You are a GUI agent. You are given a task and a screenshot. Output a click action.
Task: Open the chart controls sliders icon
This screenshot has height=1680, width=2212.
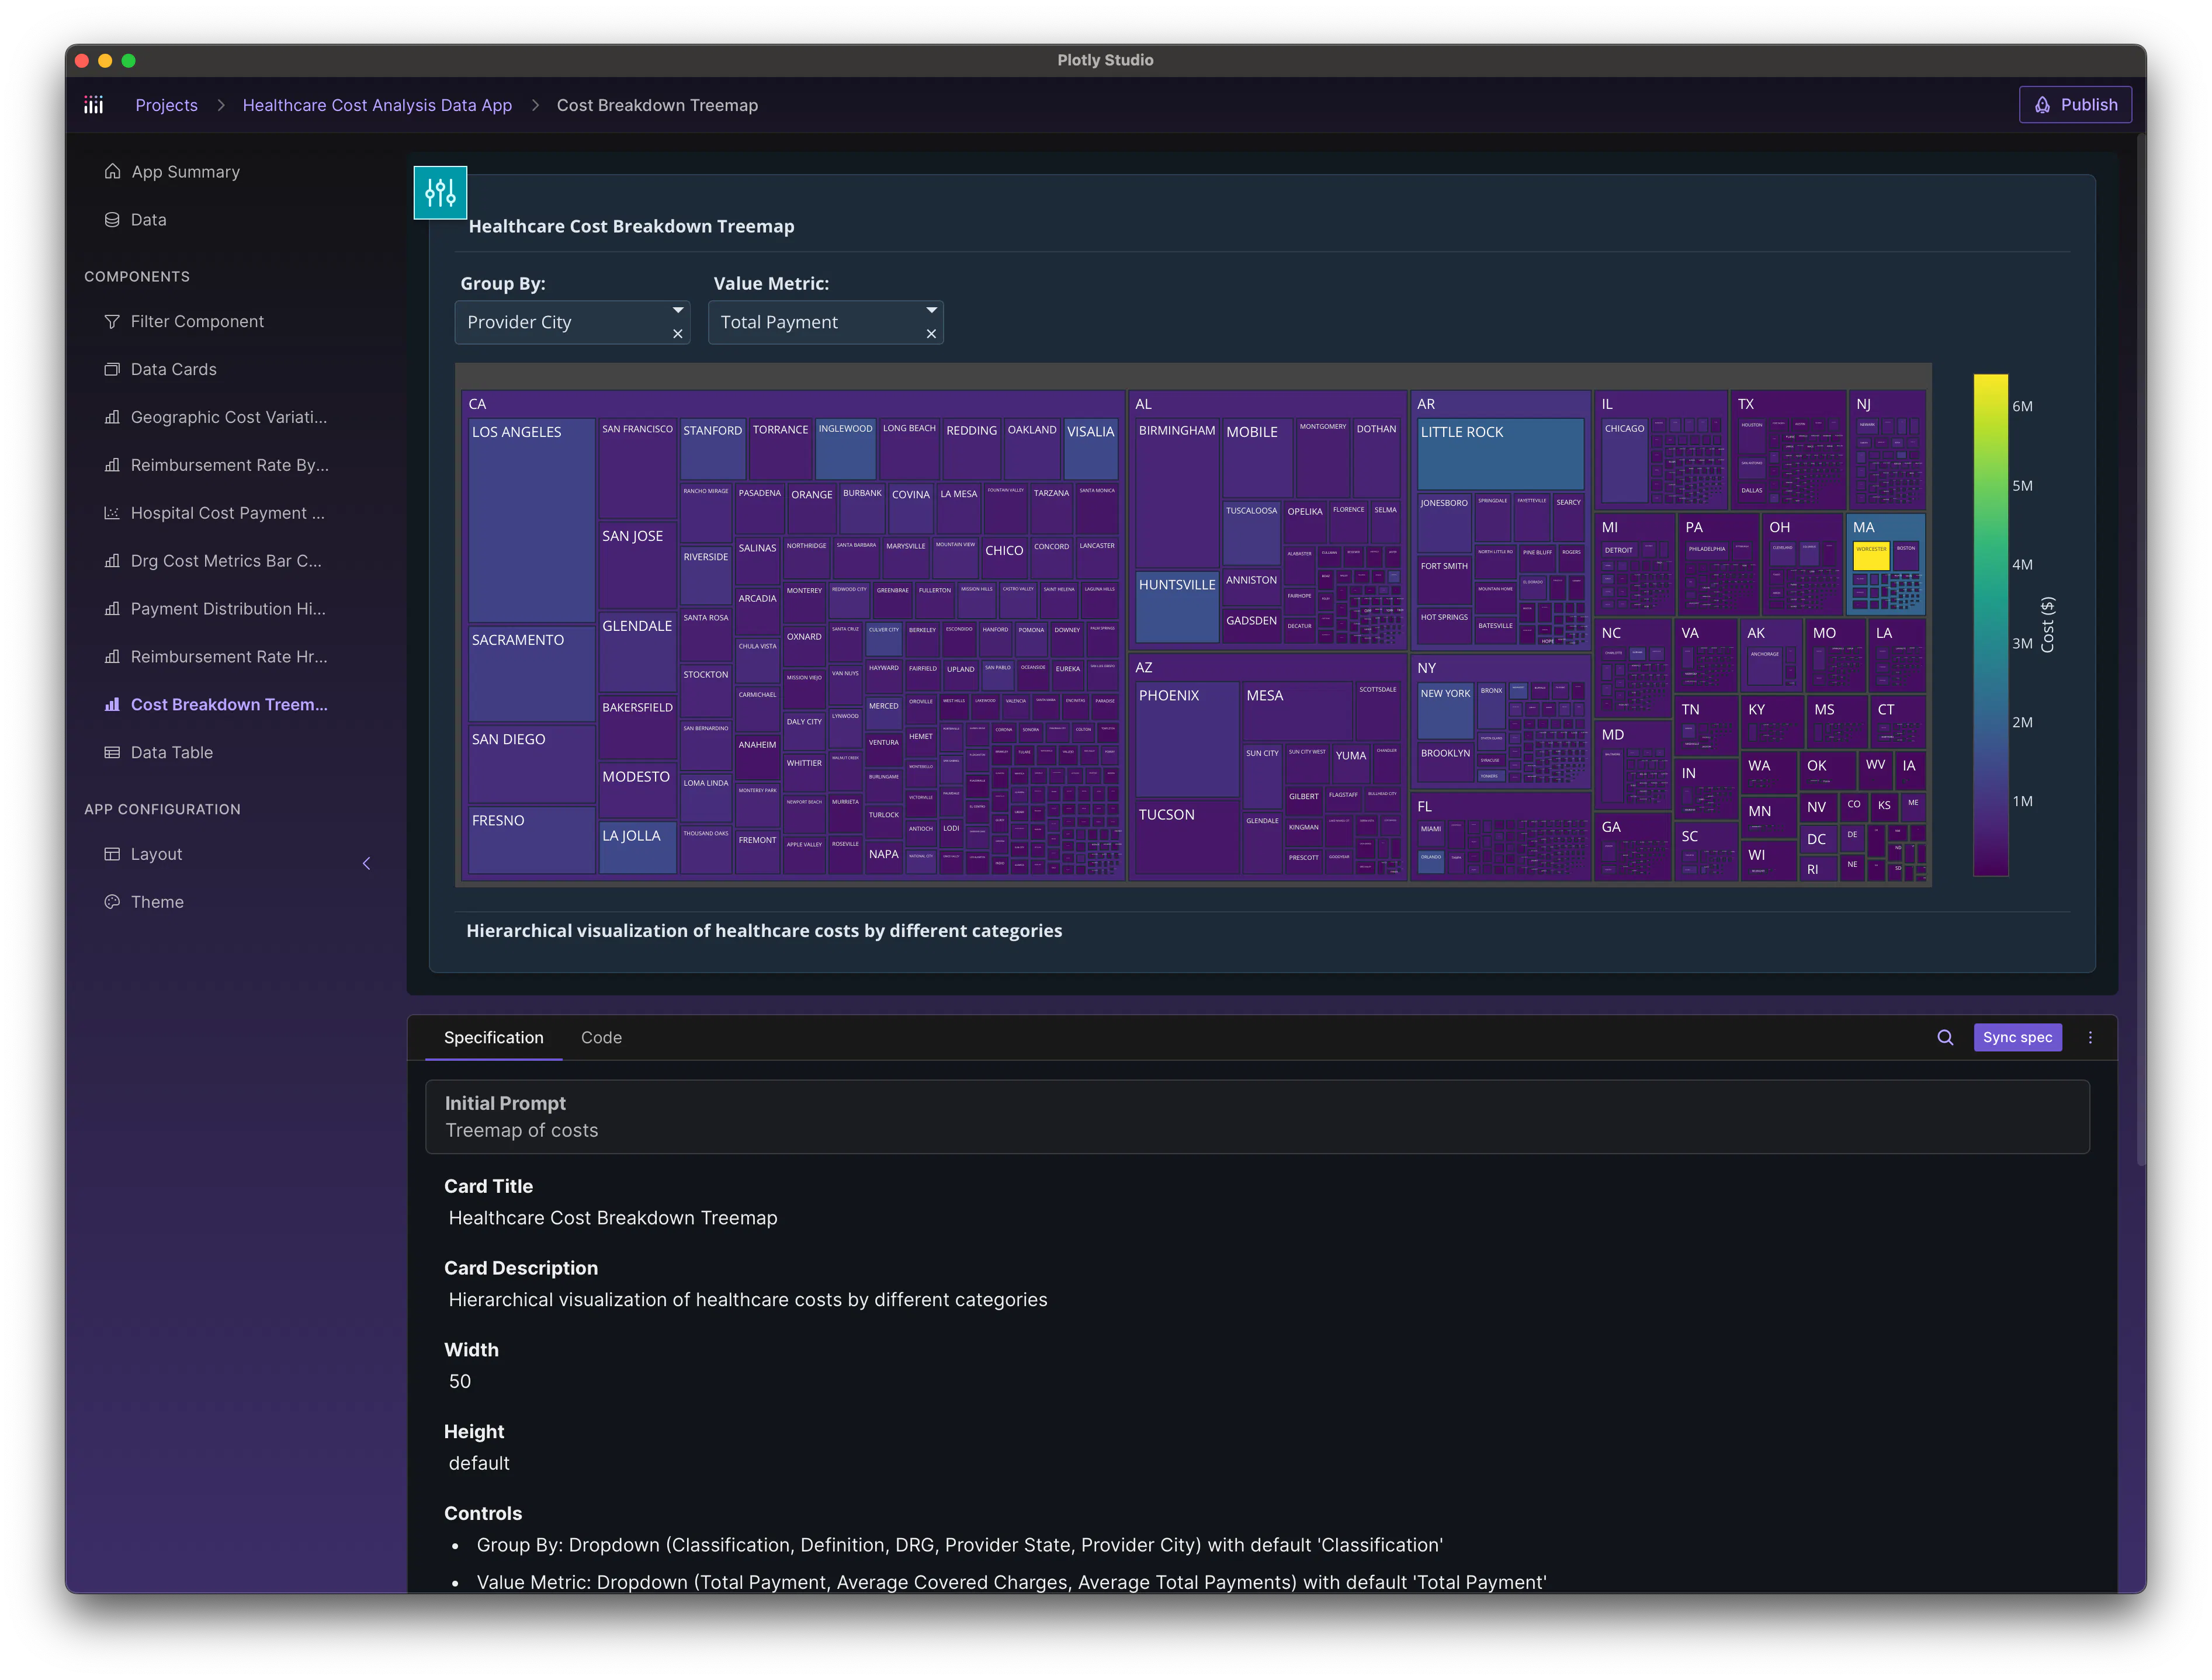(440, 192)
